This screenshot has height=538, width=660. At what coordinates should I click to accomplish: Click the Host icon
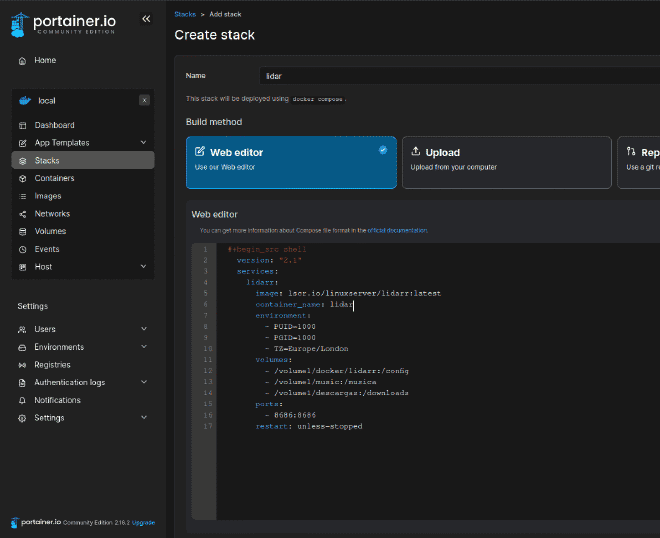click(23, 267)
